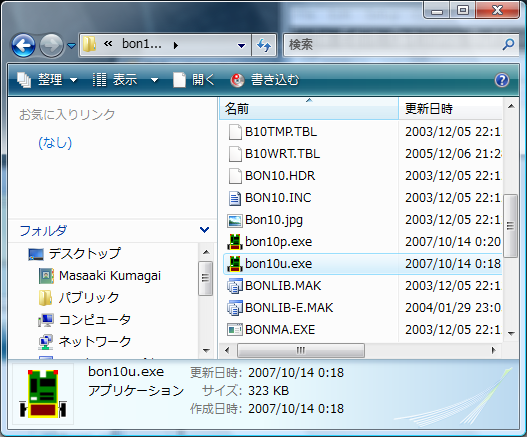Image resolution: width=527 pixels, height=437 pixels.
Task: Go back with the blue arrow button
Action: click(x=24, y=45)
